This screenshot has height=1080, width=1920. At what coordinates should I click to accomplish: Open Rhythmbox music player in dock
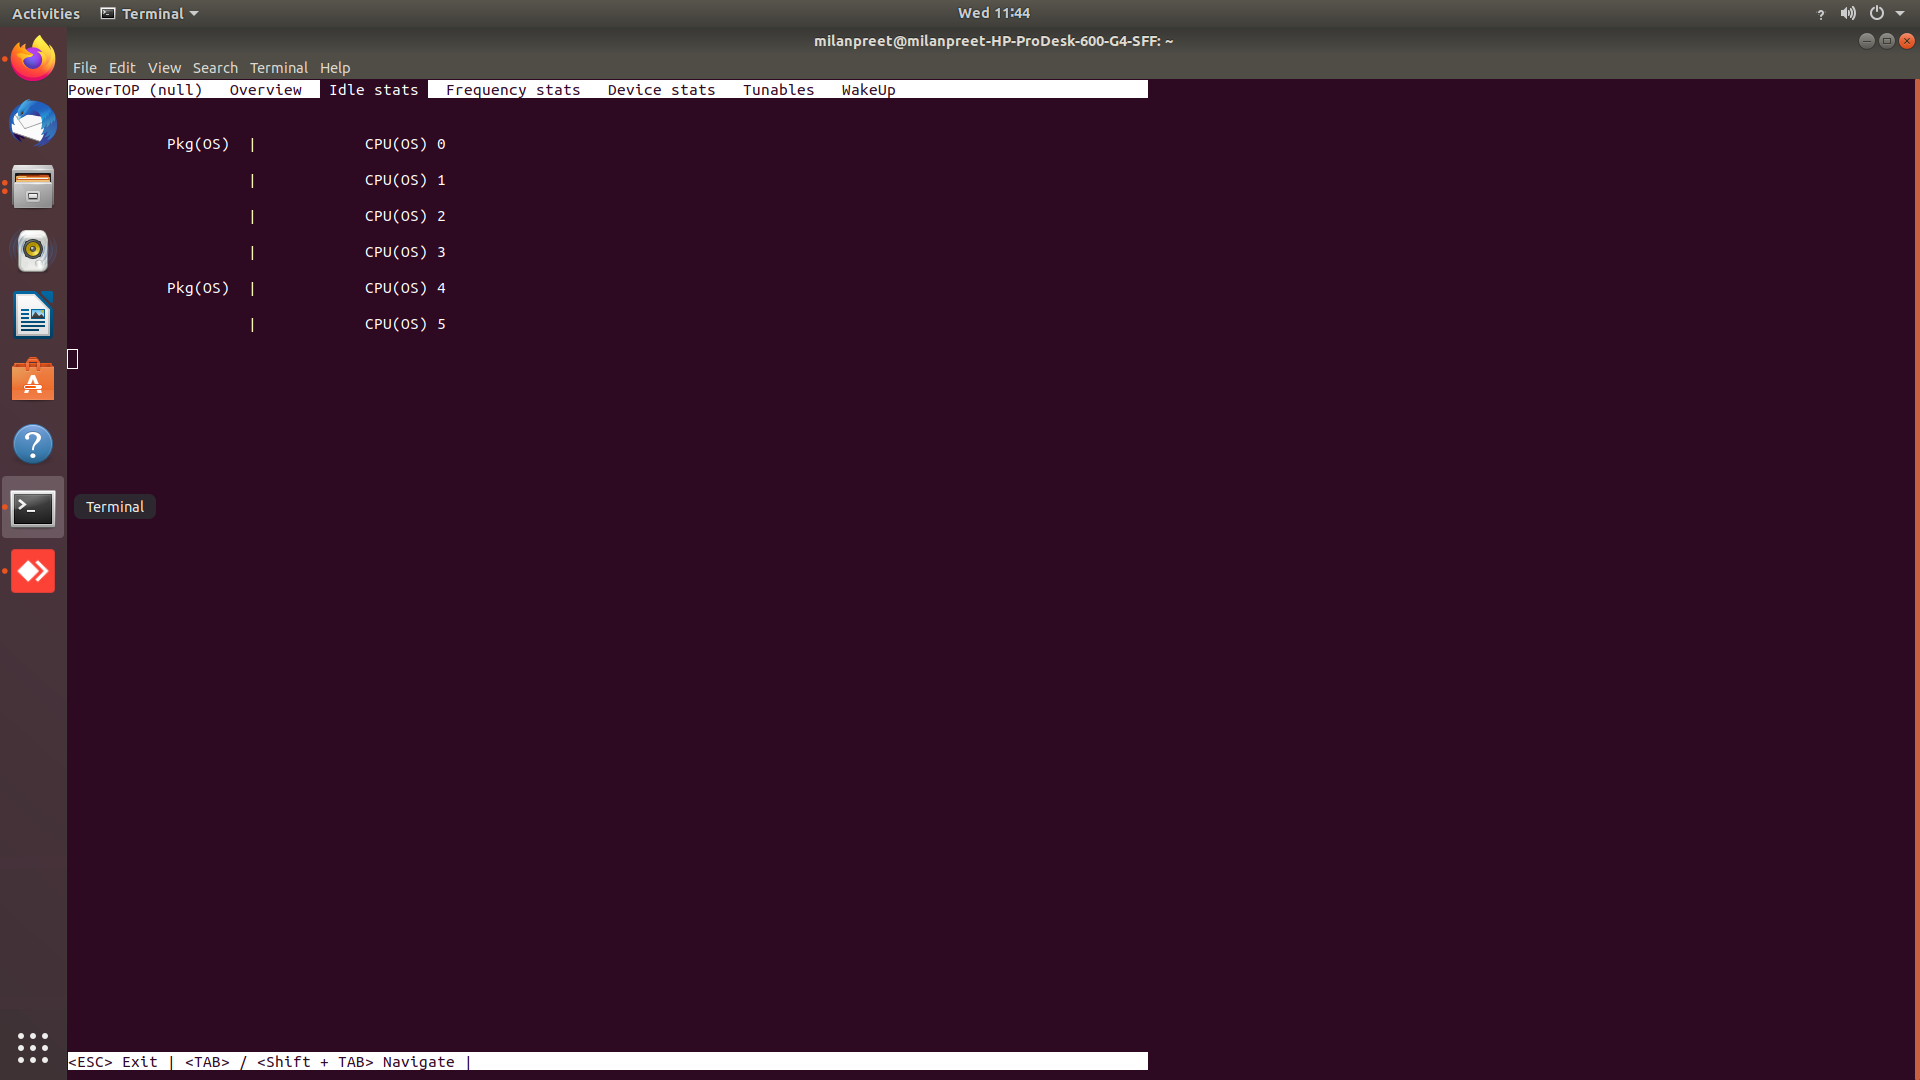[33, 251]
